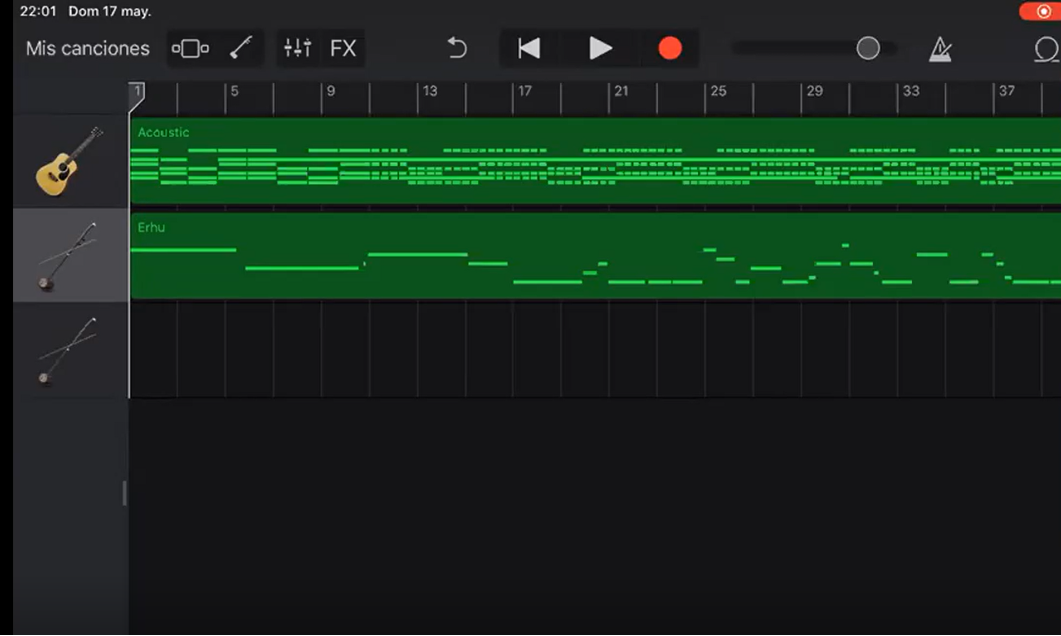The height and width of the screenshot is (636, 1061).
Task: Tap the 22:01 clock in status bar
Action: pos(38,12)
